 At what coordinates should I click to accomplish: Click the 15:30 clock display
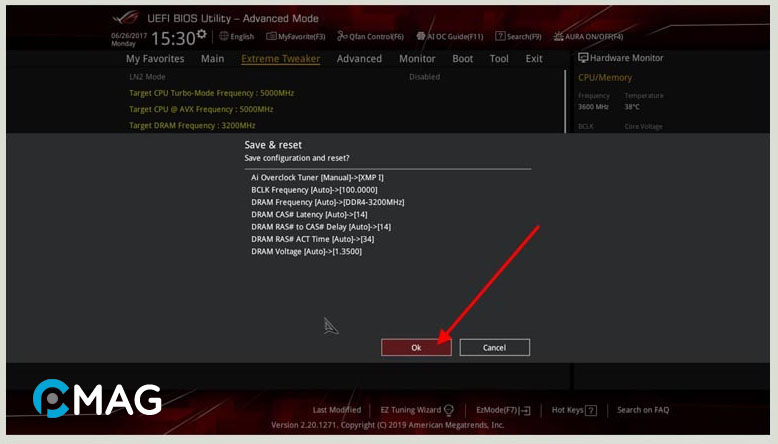click(x=173, y=38)
